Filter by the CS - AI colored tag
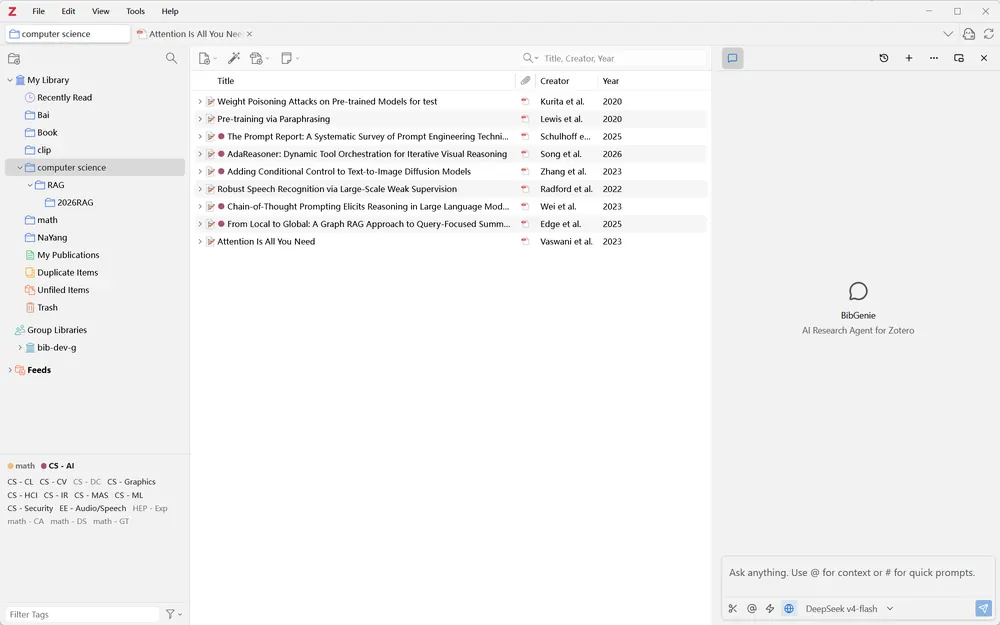 [x=57, y=466]
